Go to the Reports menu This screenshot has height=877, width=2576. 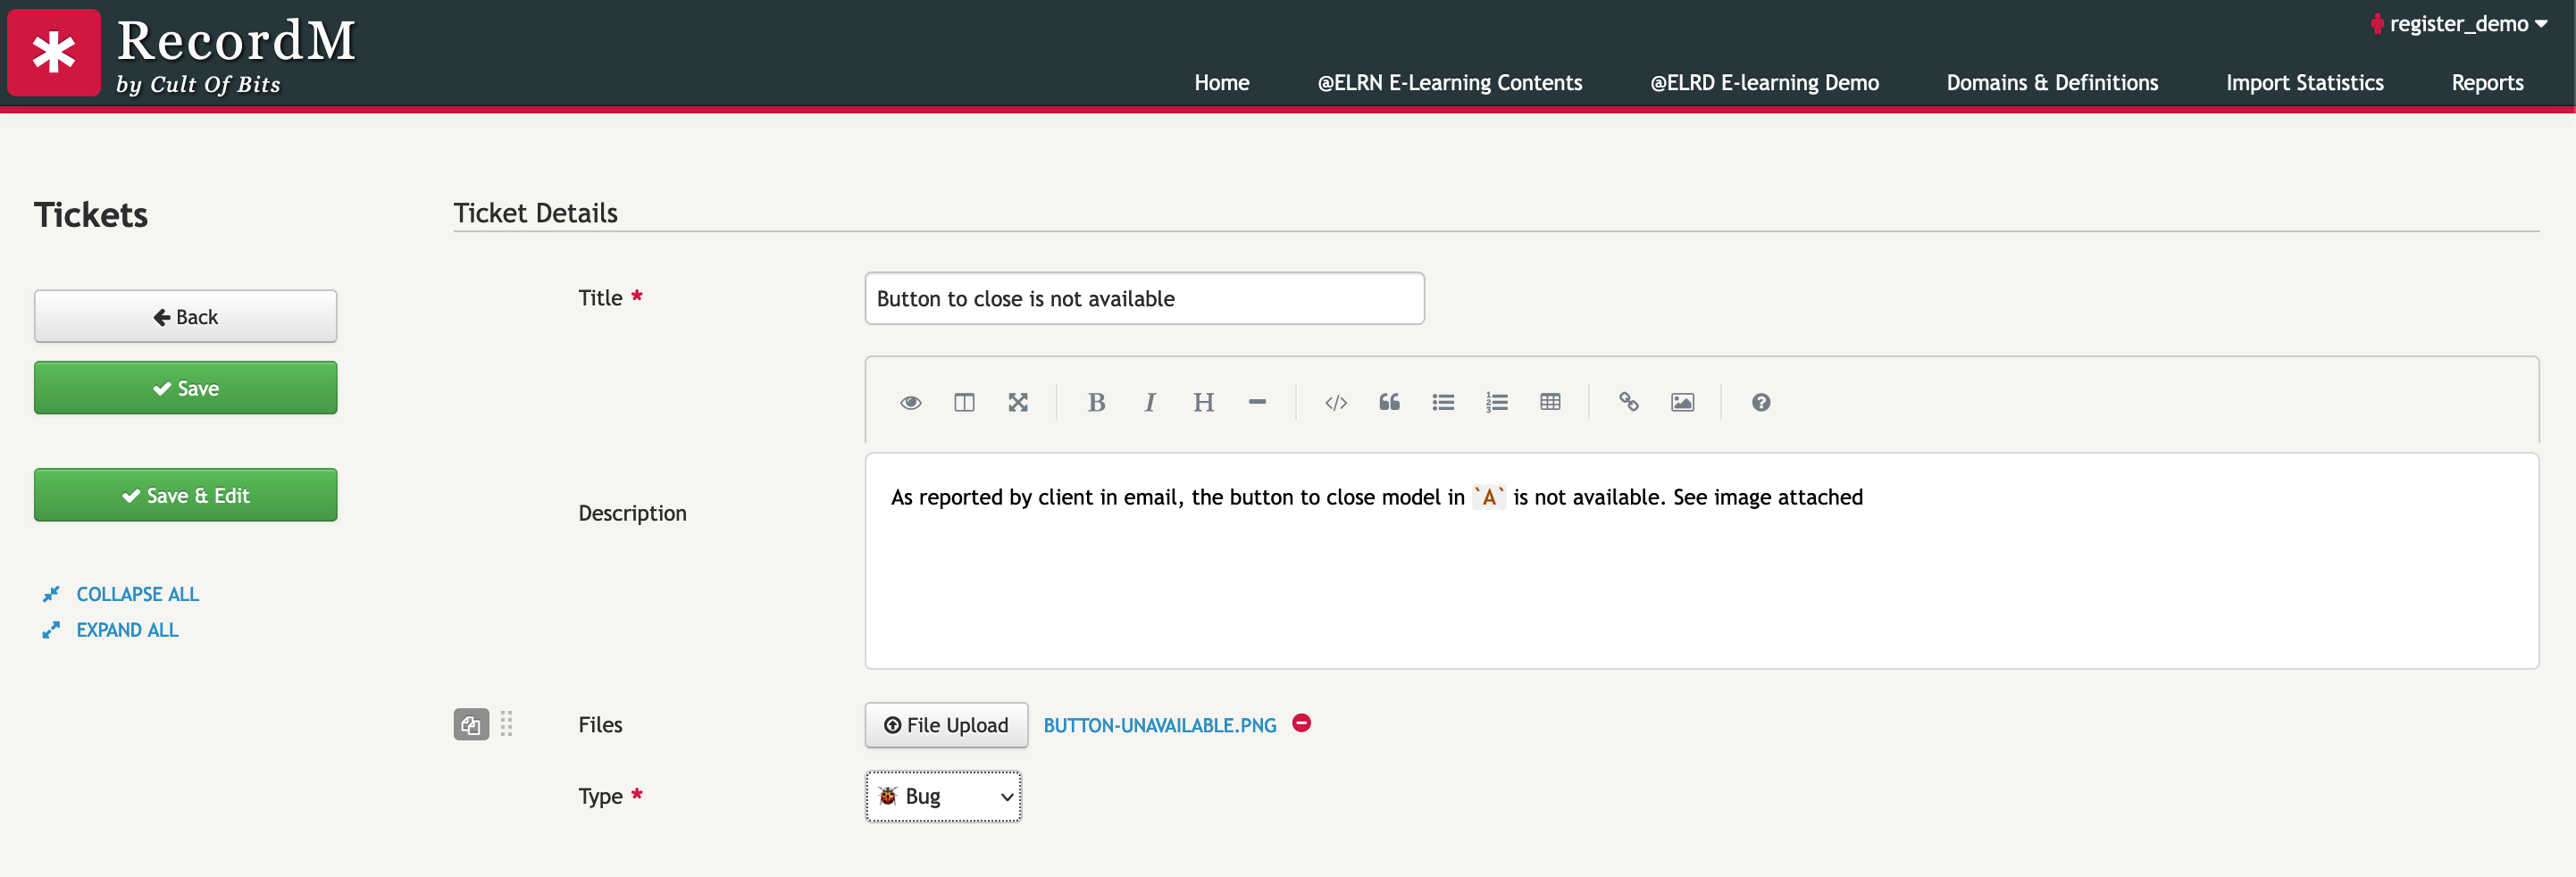click(x=2487, y=83)
